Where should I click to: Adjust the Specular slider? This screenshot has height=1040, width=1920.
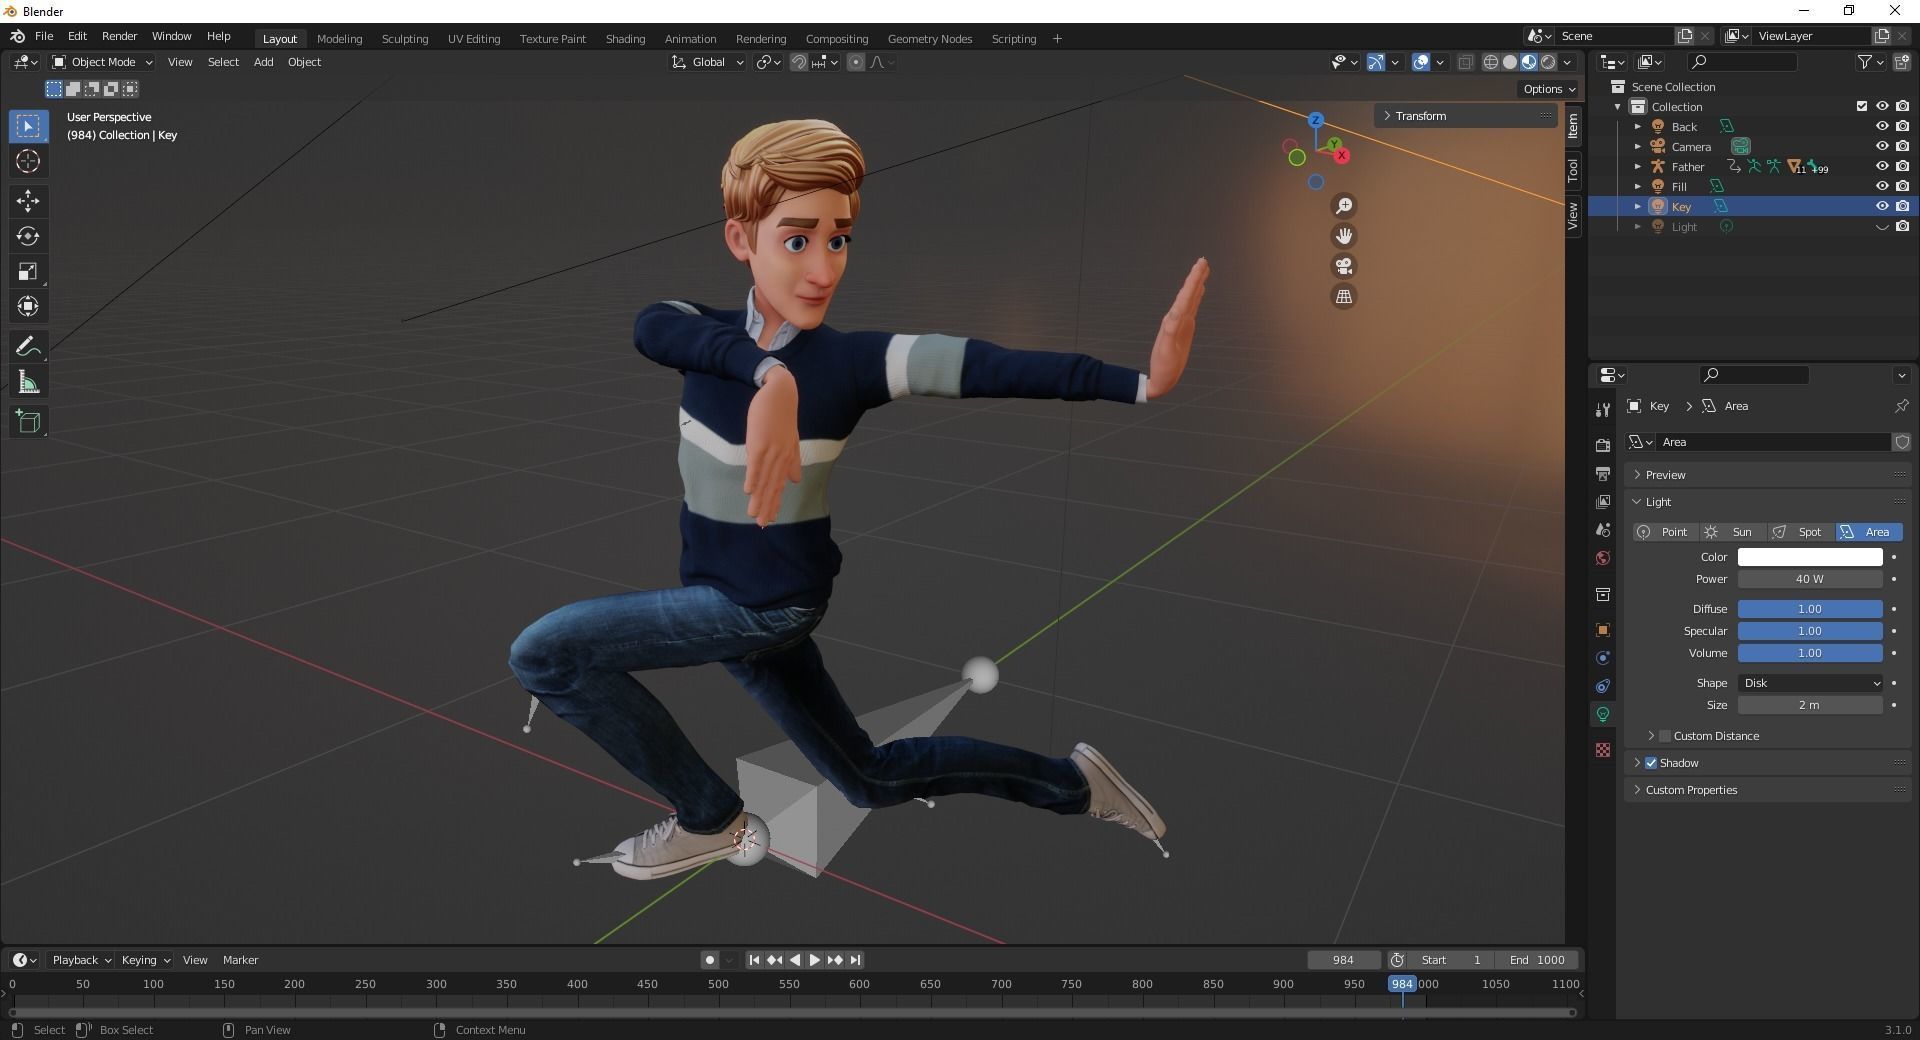(x=1810, y=631)
